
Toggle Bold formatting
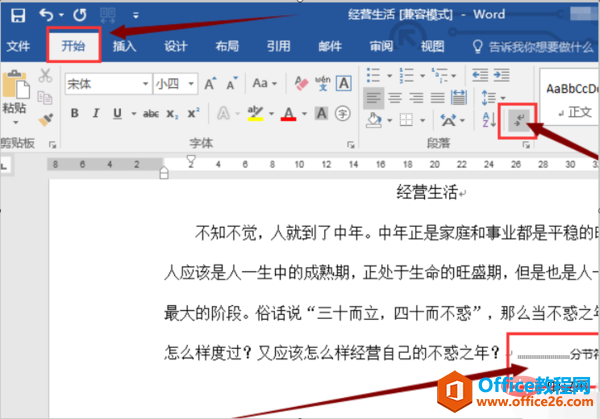[75, 113]
